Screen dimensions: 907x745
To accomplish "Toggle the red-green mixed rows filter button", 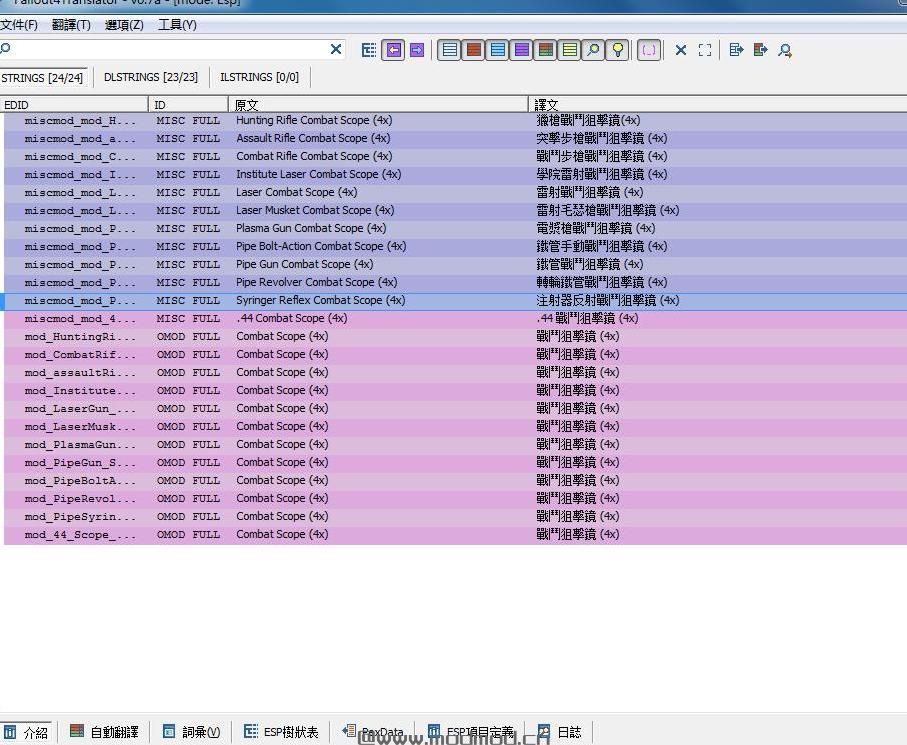I will point(545,50).
